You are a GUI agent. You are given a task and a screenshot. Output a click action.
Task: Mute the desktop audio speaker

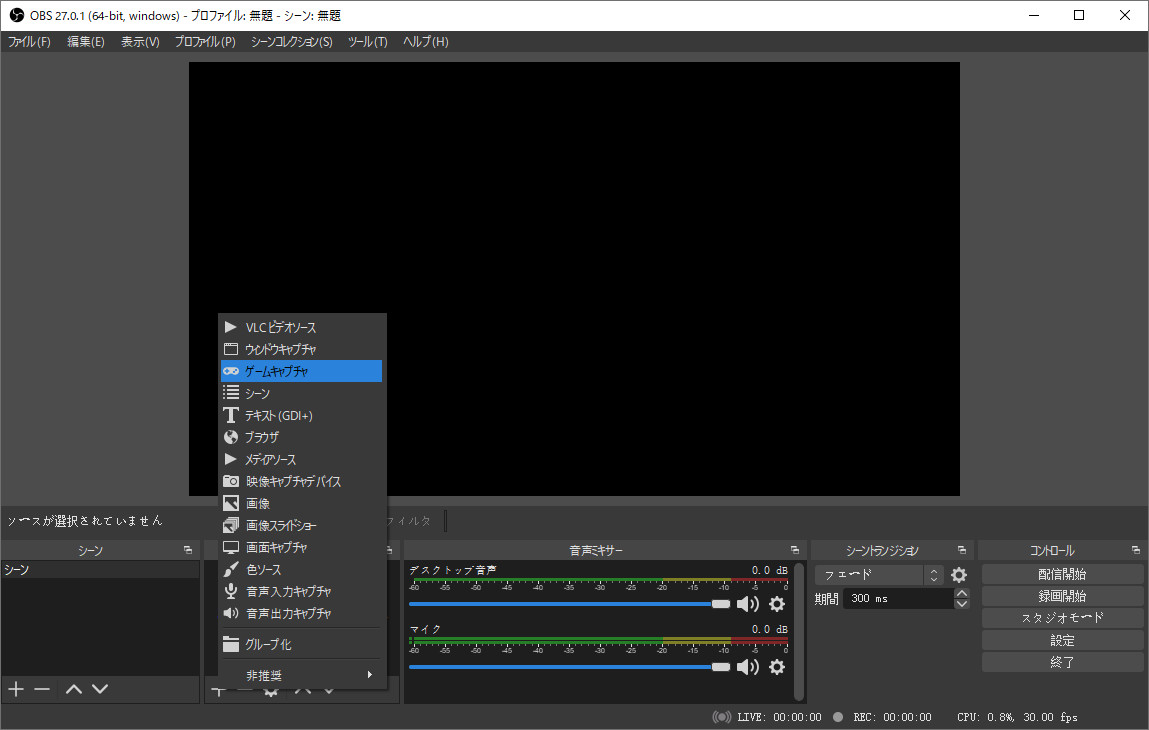(748, 604)
